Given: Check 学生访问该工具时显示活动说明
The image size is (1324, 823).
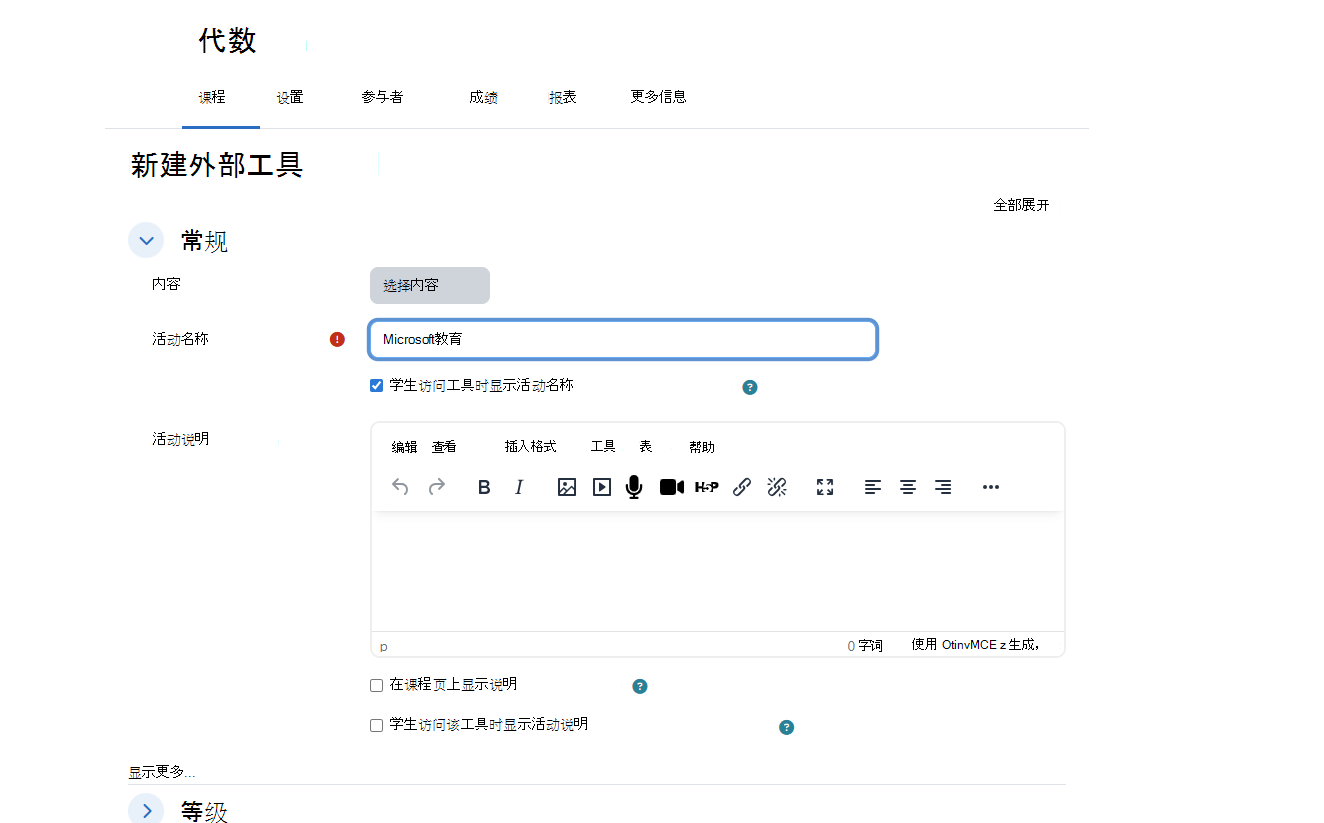Looking at the screenshot, I should (x=377, y=725).
